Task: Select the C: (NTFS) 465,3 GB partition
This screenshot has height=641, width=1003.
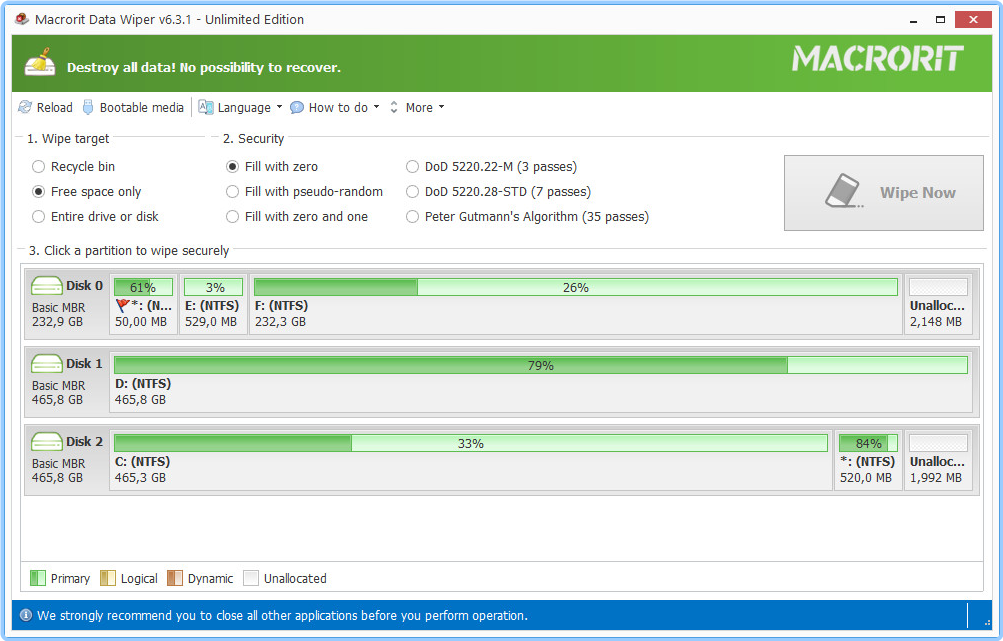Action: 471,461
